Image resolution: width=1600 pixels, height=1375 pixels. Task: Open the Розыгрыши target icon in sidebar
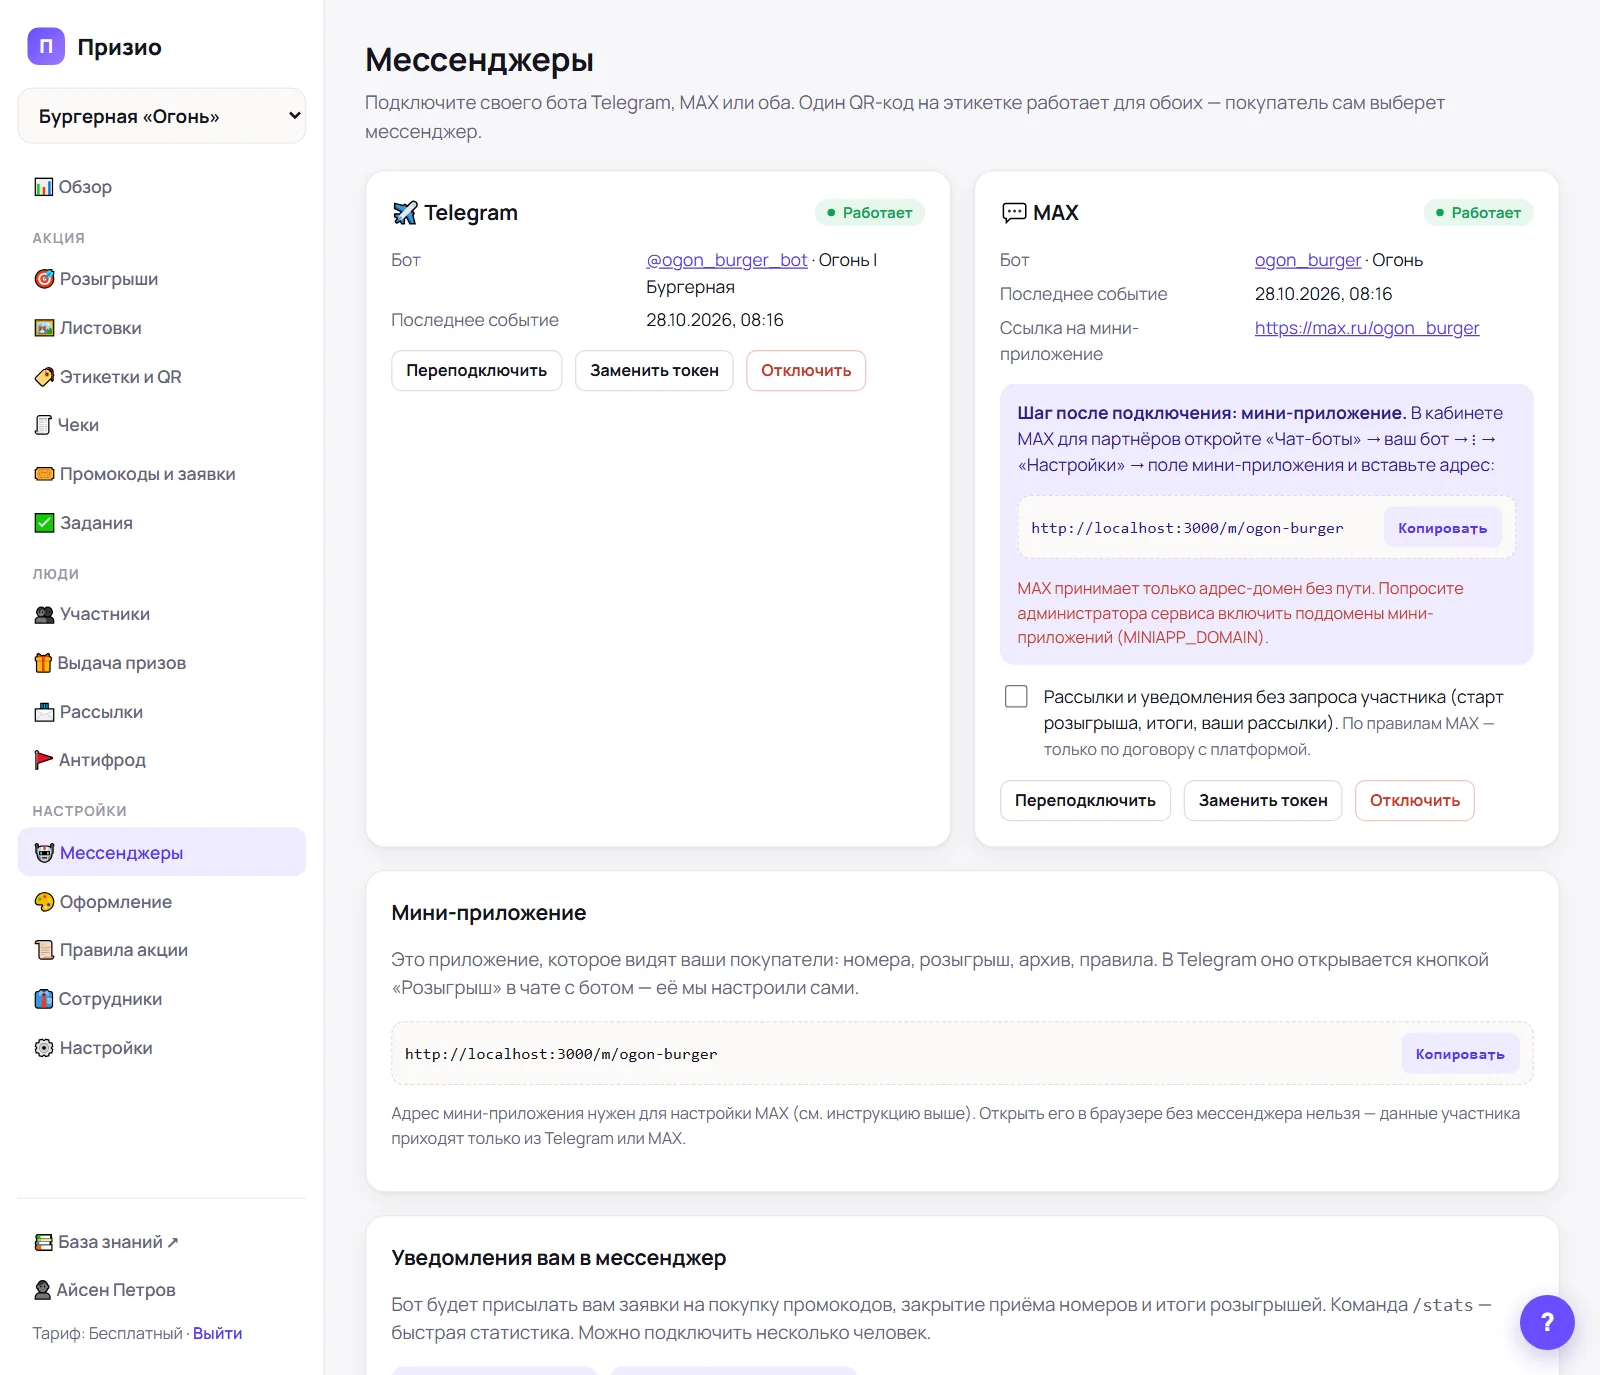(x=44, y=279)
